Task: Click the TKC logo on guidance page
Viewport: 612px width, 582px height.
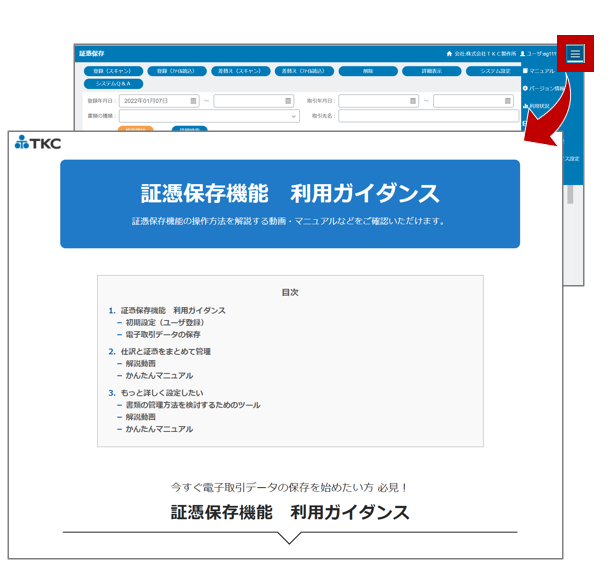Action: 38,143
